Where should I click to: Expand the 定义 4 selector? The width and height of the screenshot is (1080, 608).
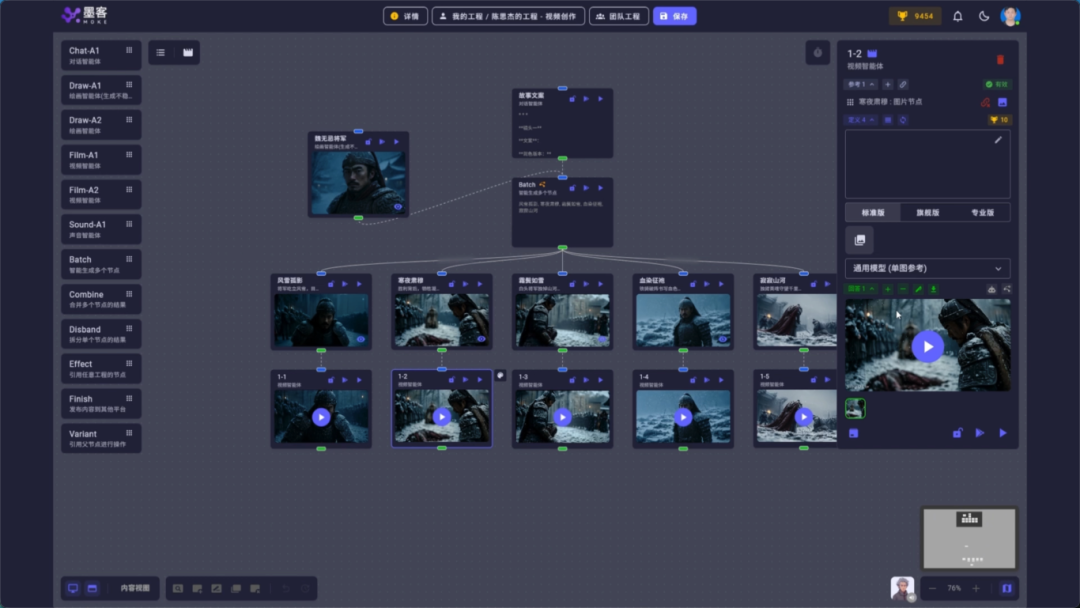point(861,120)
